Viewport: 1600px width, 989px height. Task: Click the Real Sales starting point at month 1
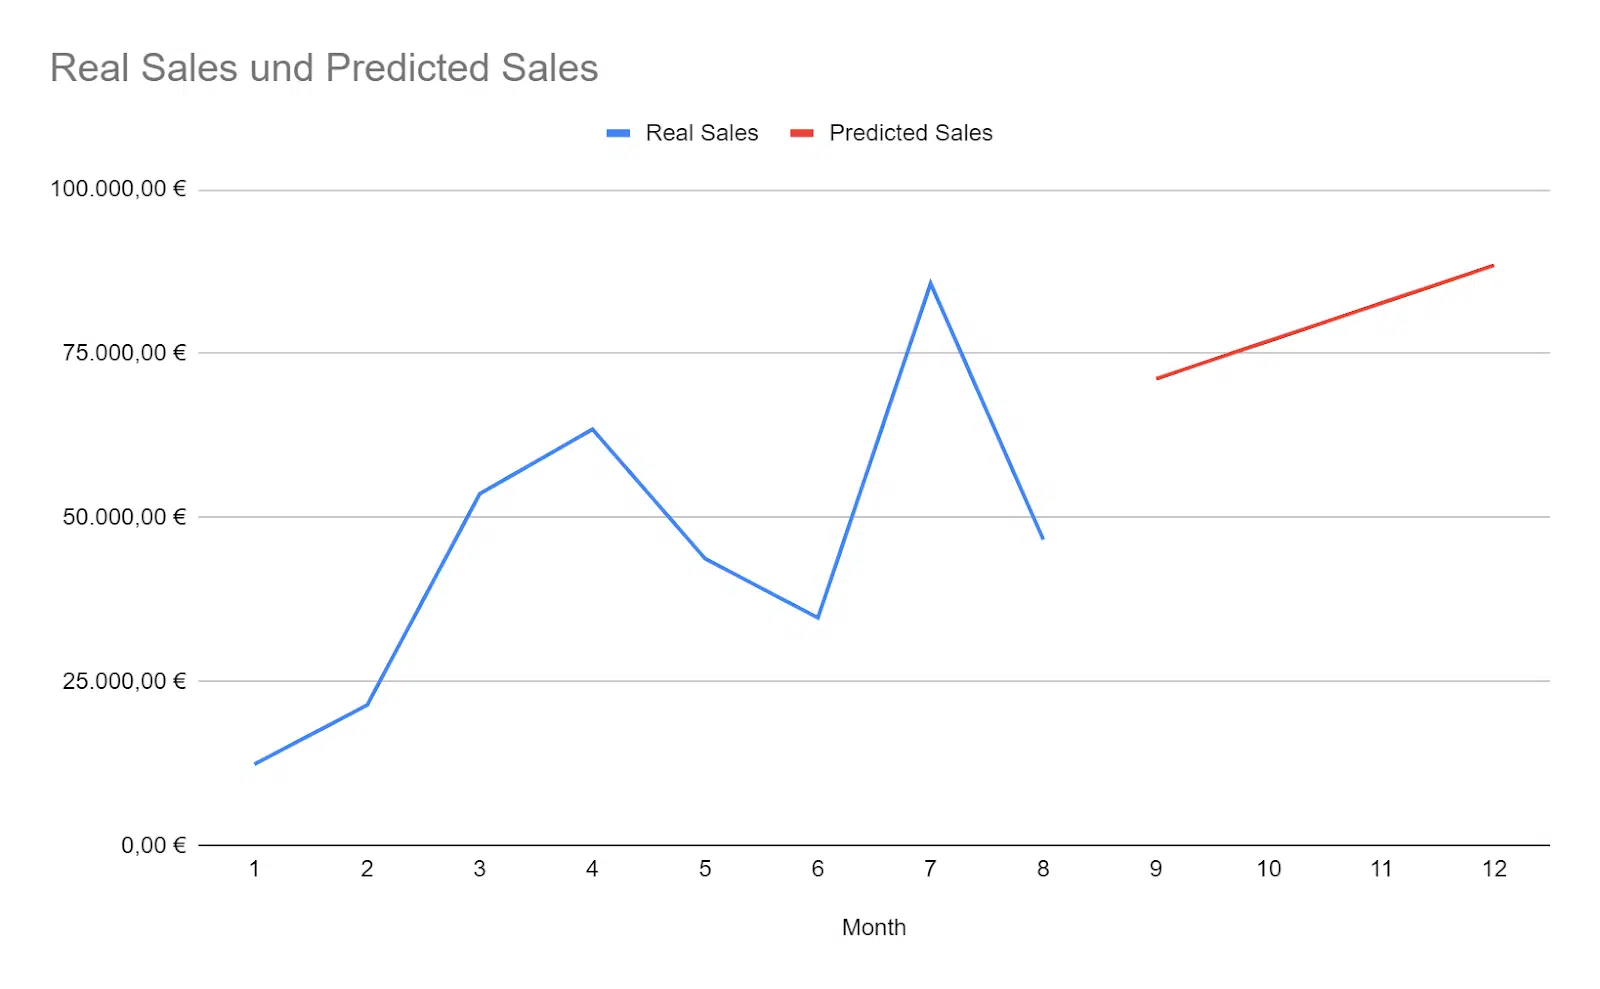255,764
